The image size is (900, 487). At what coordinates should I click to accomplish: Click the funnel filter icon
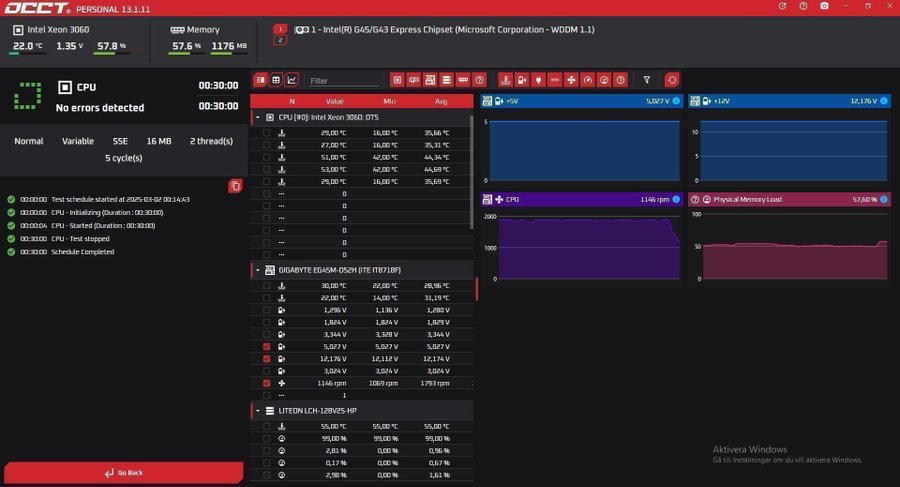(647, 80)
